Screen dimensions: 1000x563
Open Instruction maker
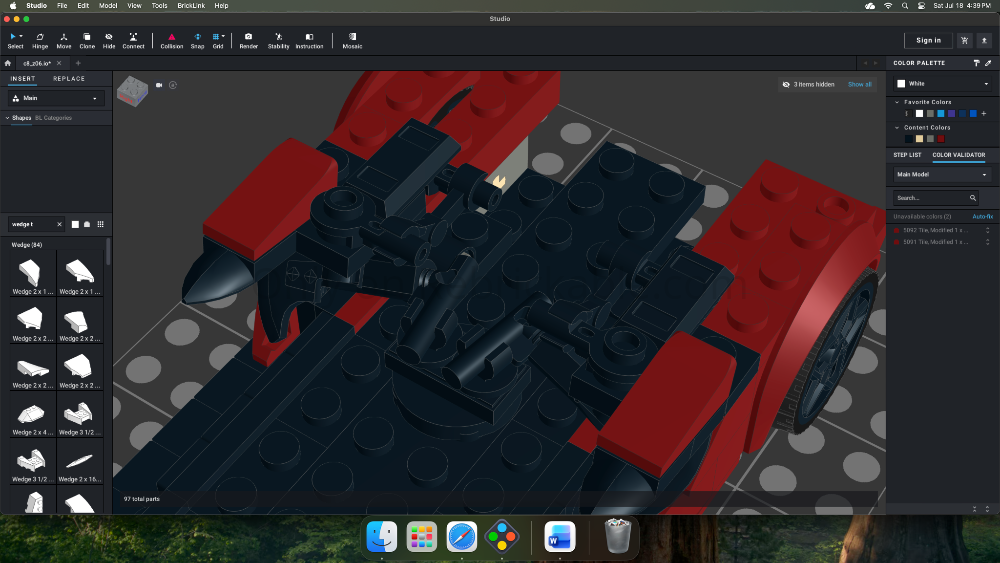pos(309,41)
